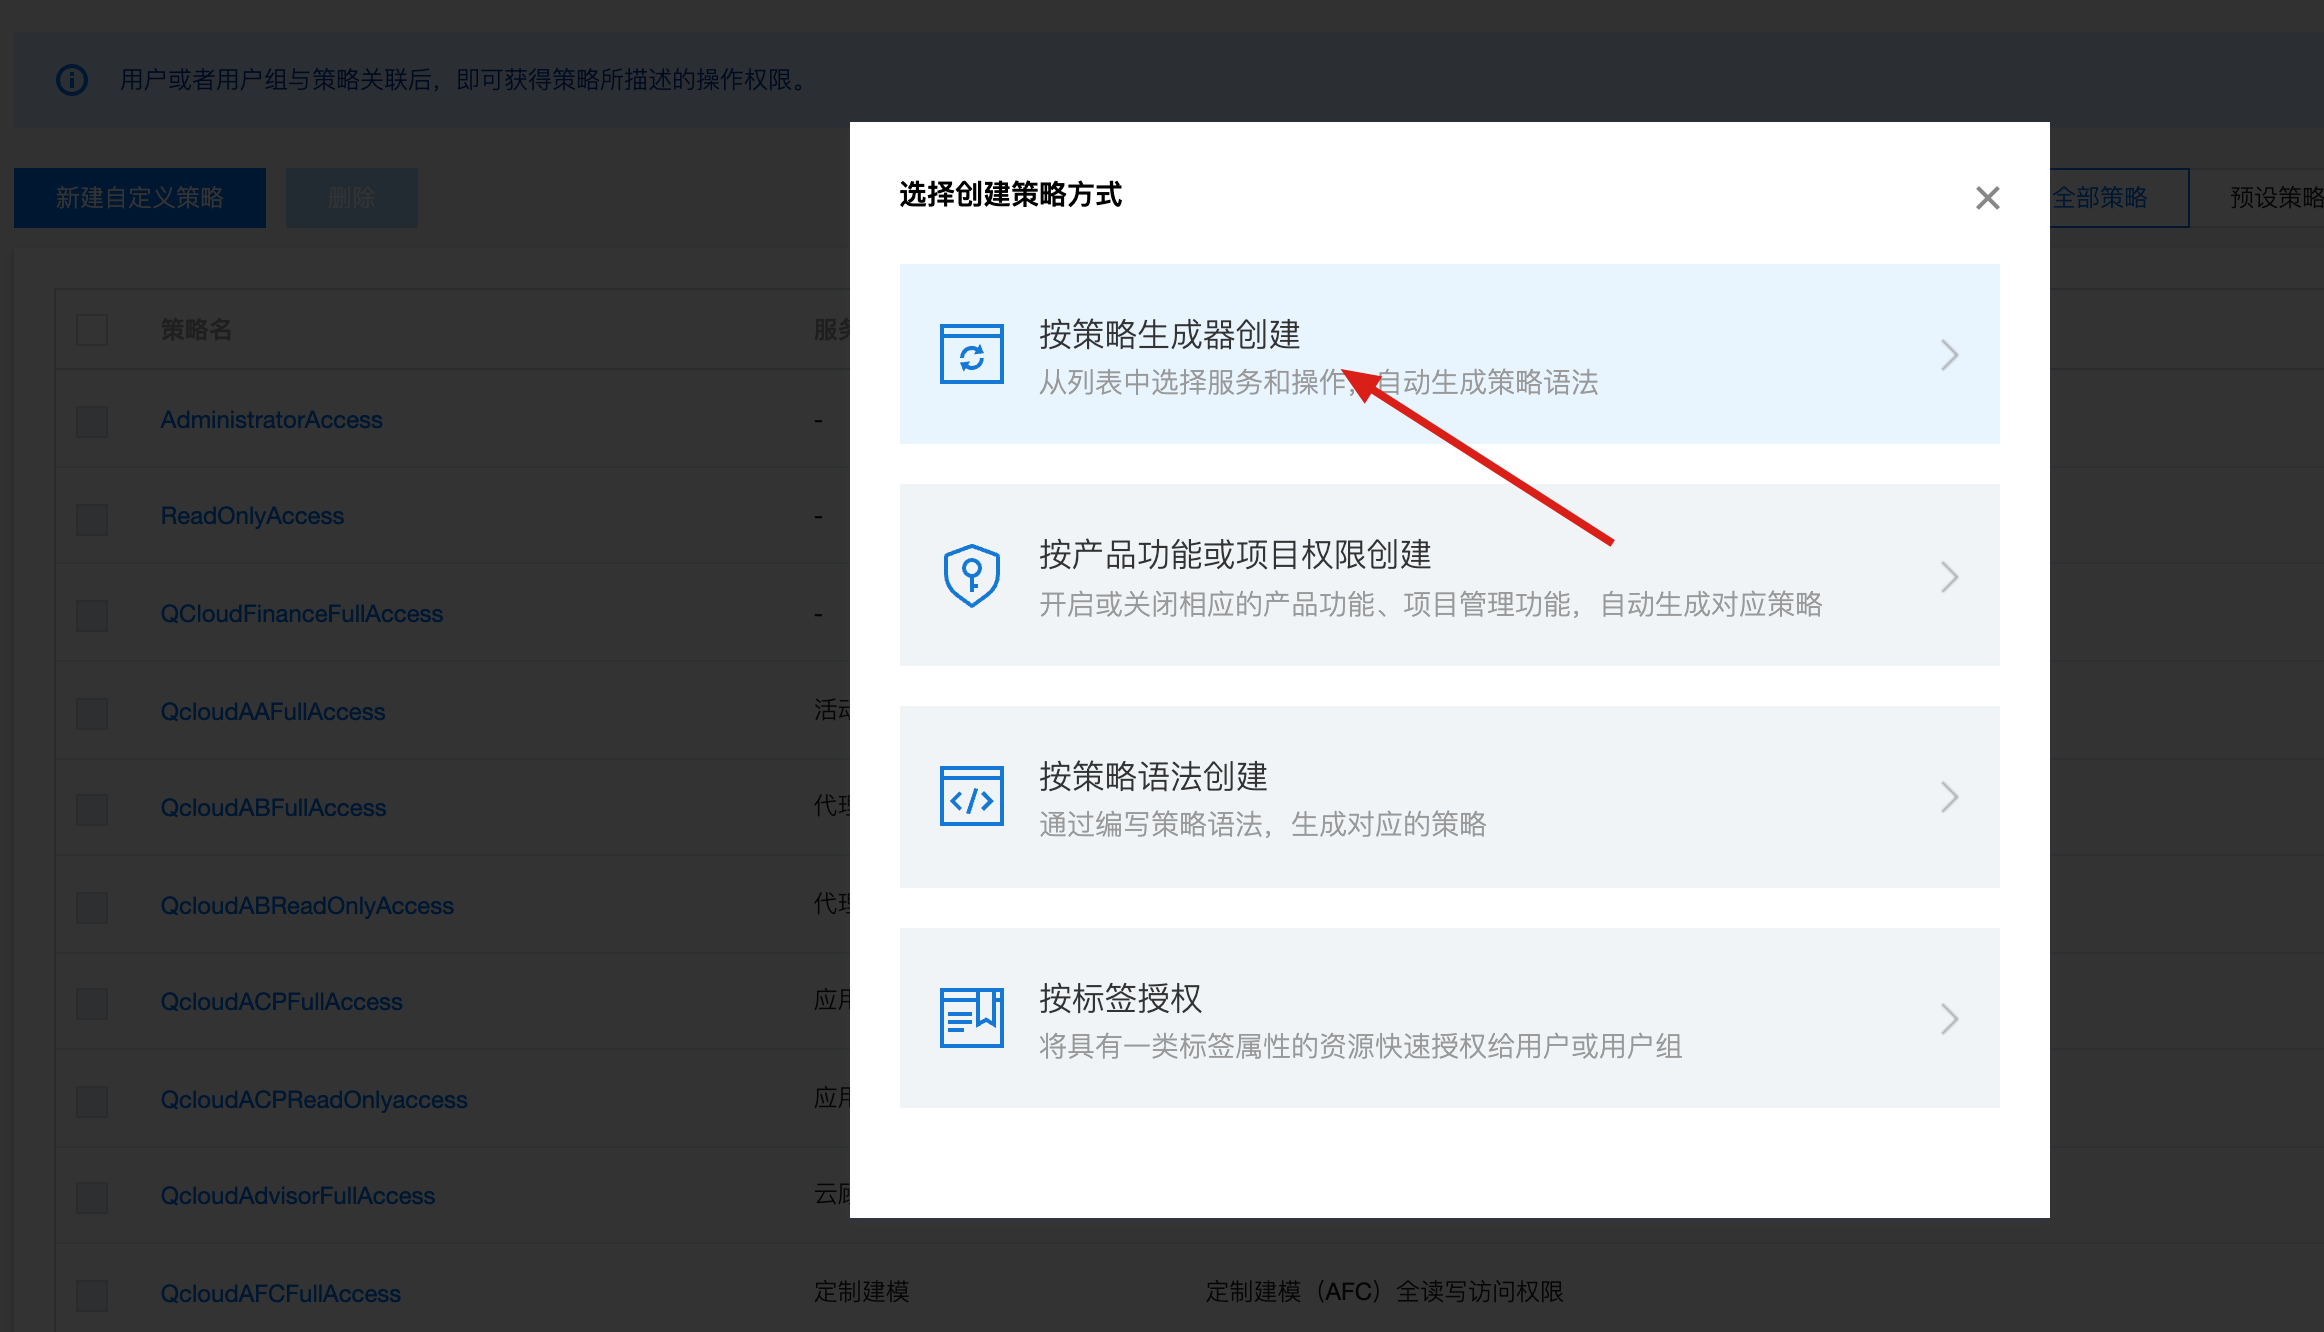Screen dimensions: 2324x1332
Task: Check the AdministratorAccess row checkbox
Action: (x=92, y=421)
